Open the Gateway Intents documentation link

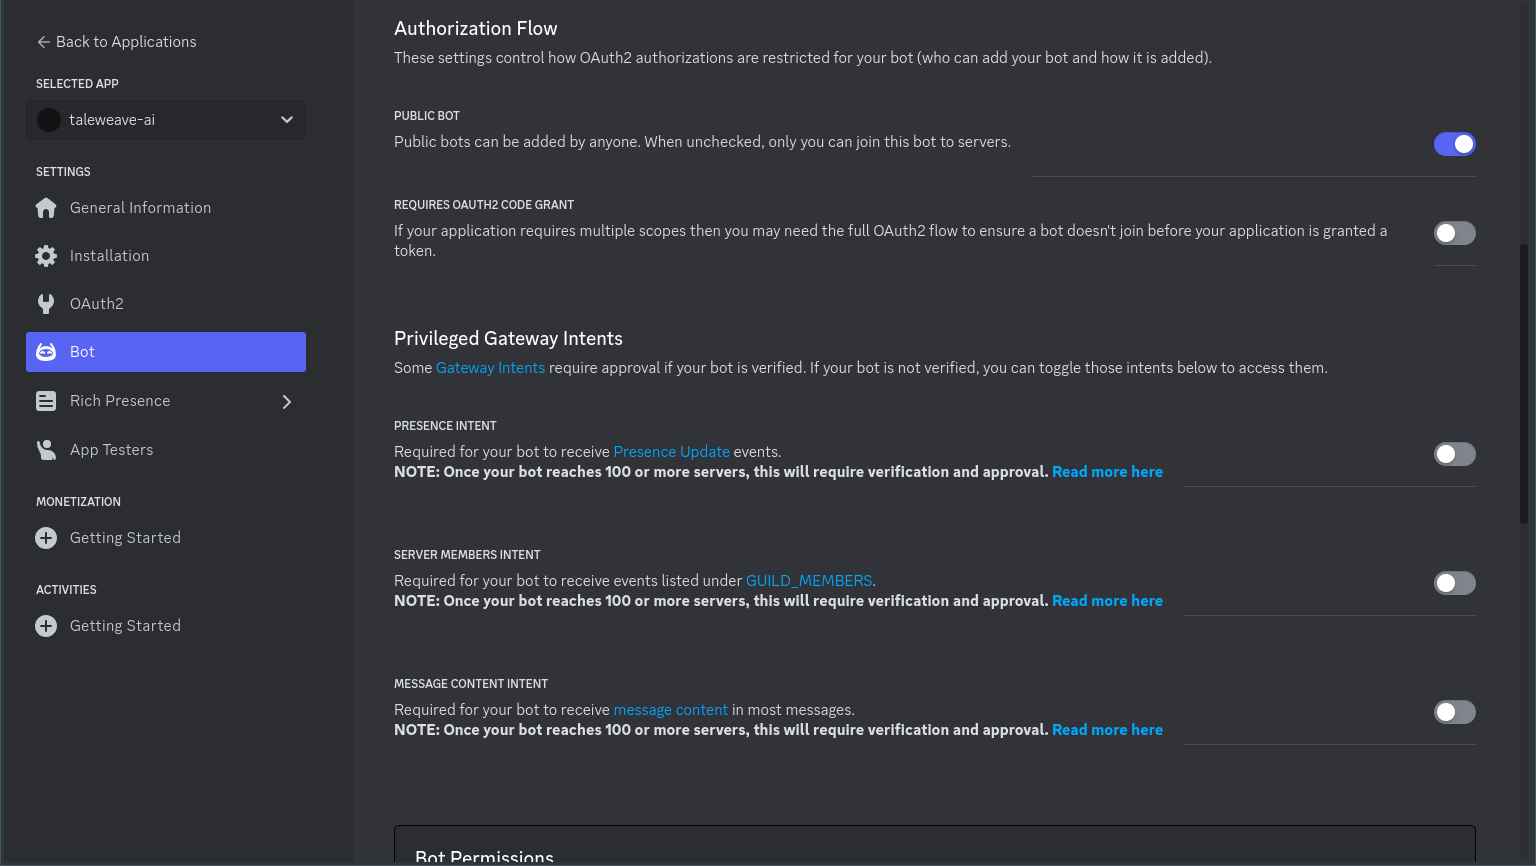click(x=490, y=368)
